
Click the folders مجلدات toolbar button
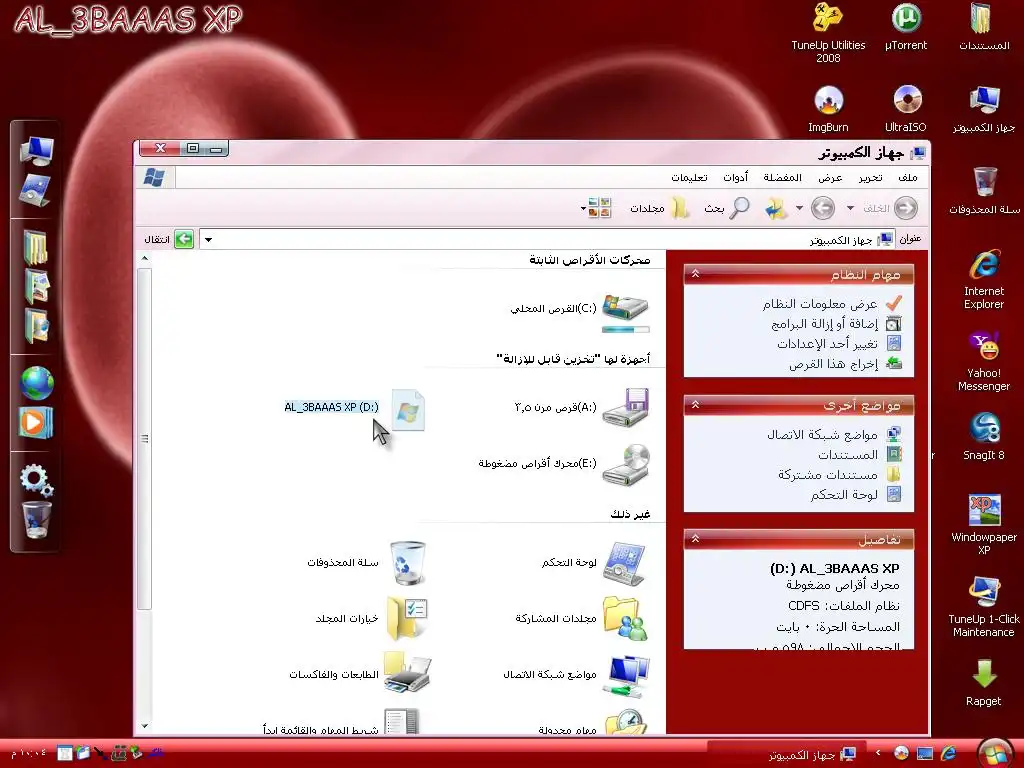(x=660, y=208)
